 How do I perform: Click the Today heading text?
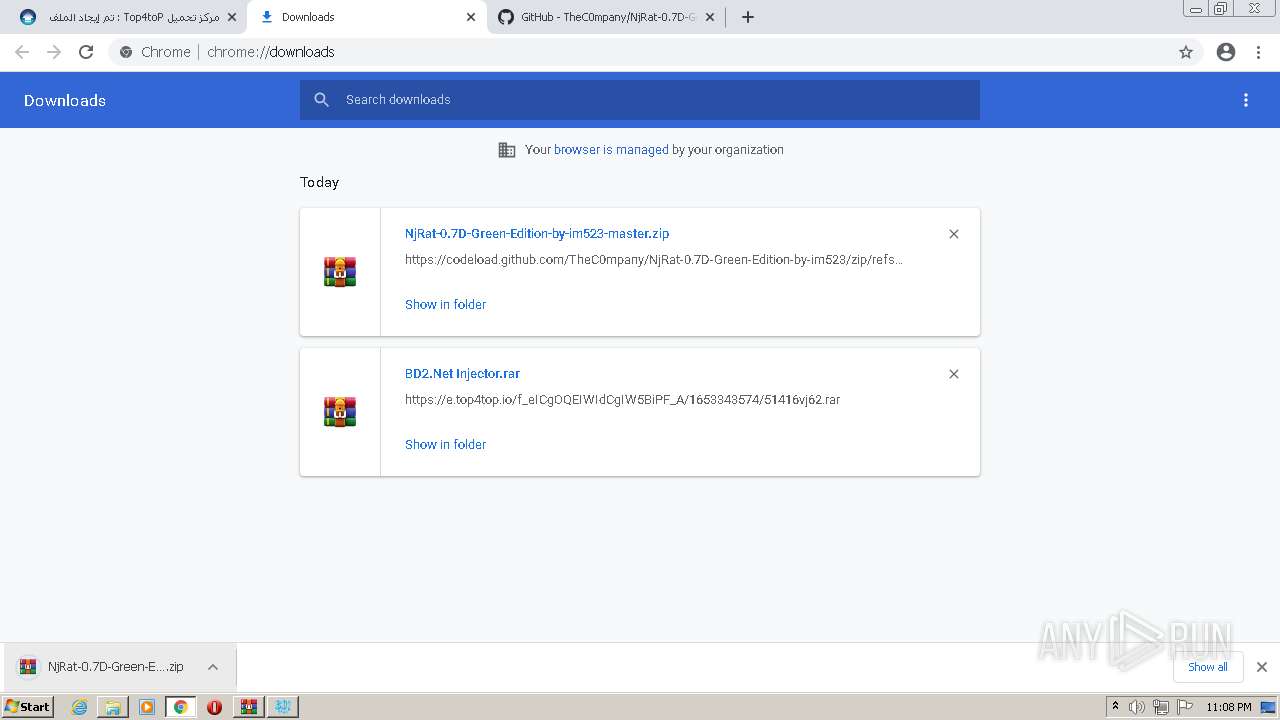(319, 182)
